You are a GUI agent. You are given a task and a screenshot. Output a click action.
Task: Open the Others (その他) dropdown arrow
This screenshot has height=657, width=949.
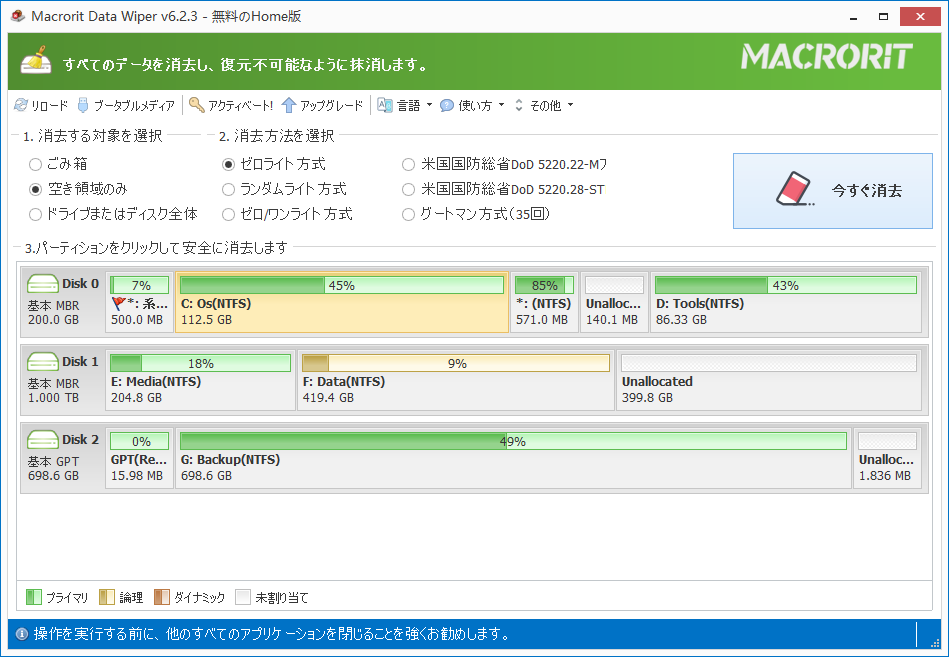pyautogui.click(x=570, y=105)
